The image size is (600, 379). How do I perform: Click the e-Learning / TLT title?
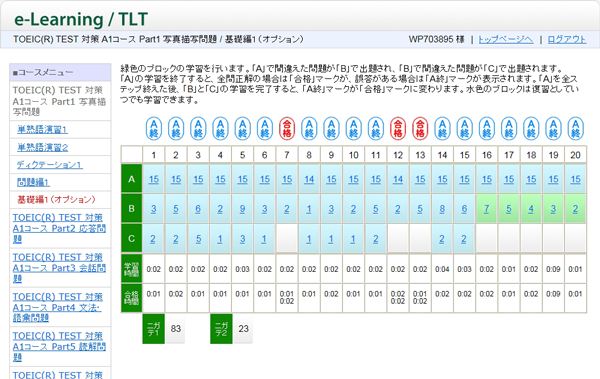point(81,19)
